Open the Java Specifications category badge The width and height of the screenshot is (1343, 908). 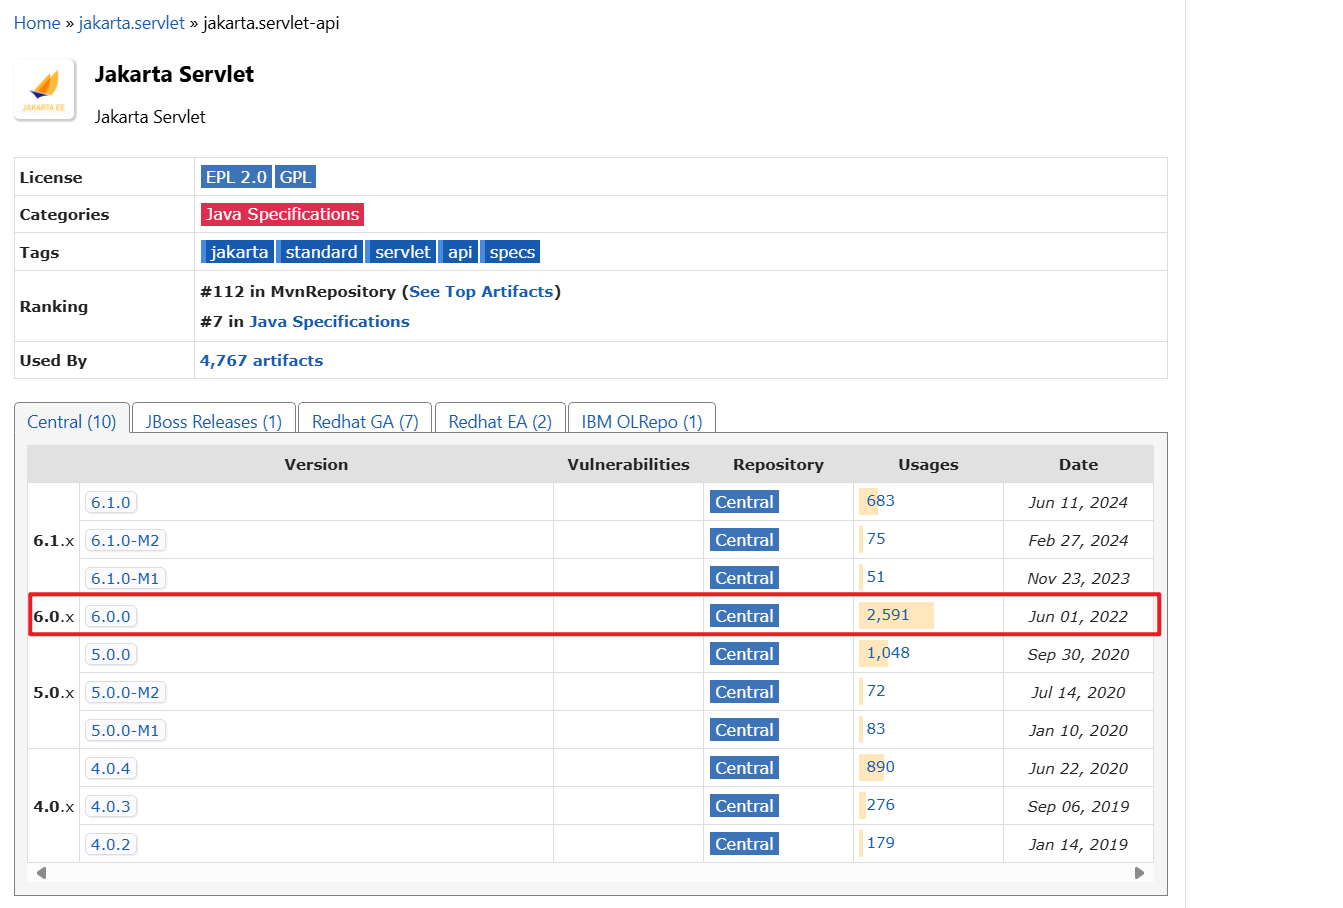pyautogui.click(x=282, y=214)
